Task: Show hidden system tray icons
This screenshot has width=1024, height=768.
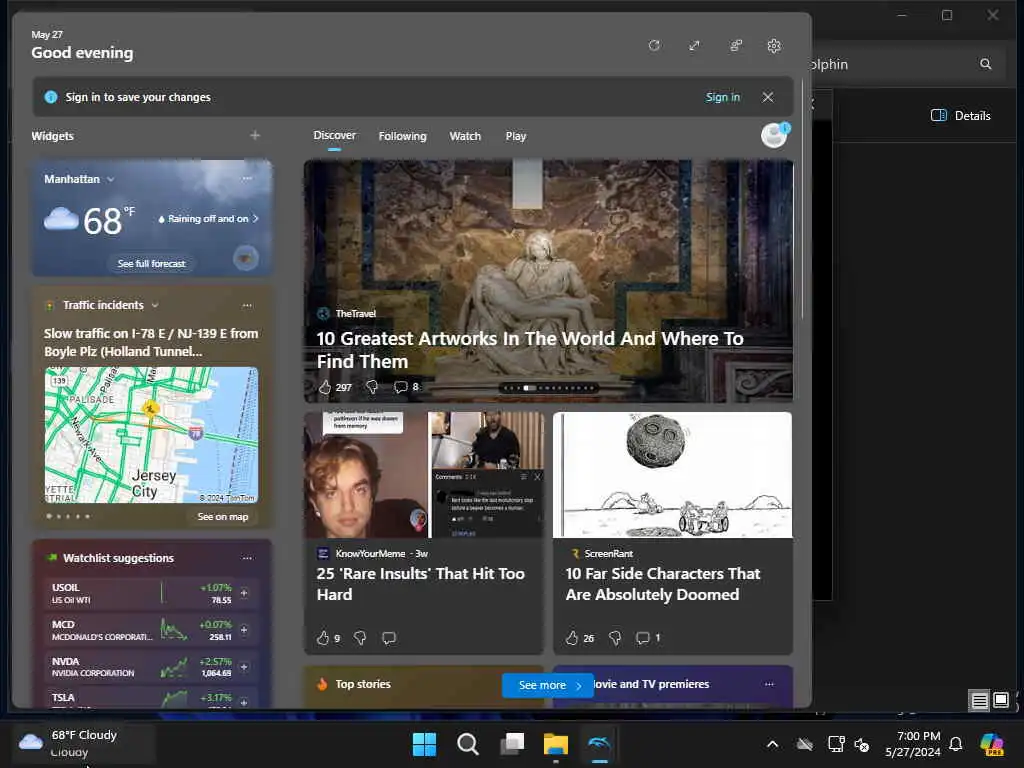Action: tap(772, 744)
